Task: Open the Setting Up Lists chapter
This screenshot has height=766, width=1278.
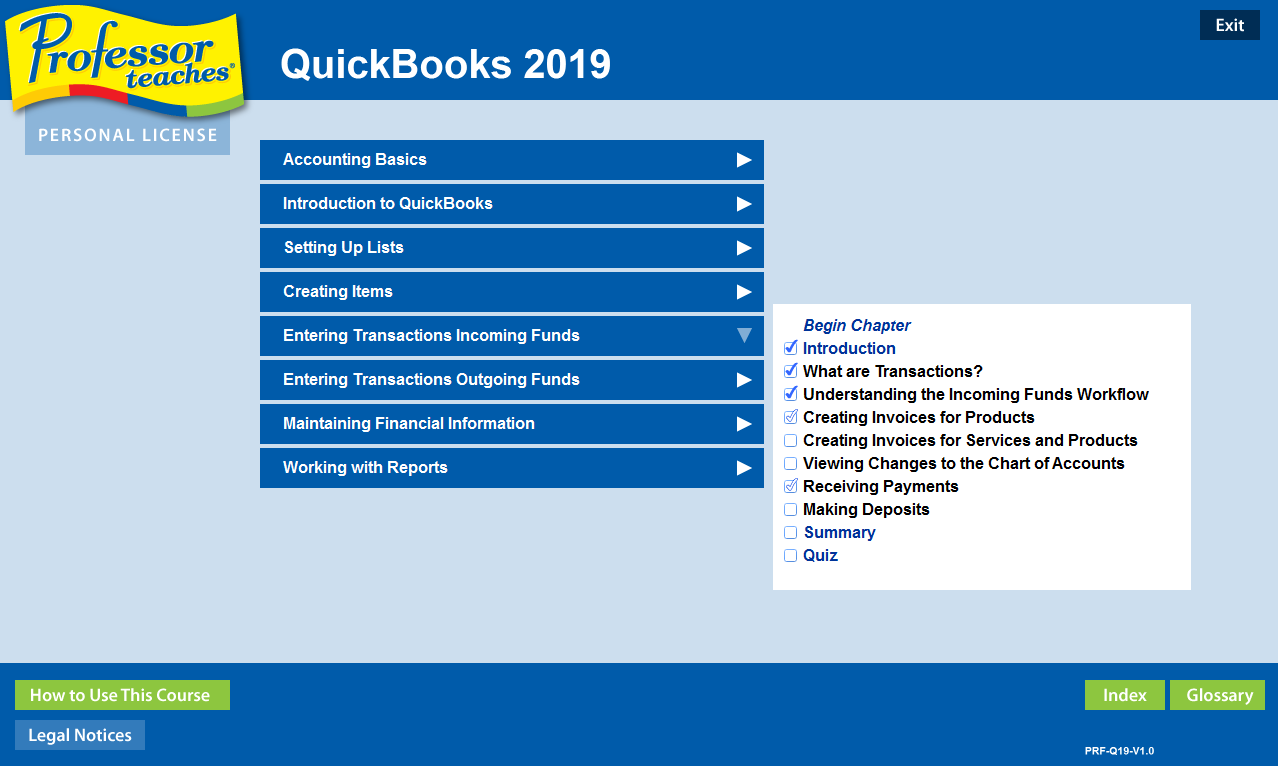Action: point(512,248)
